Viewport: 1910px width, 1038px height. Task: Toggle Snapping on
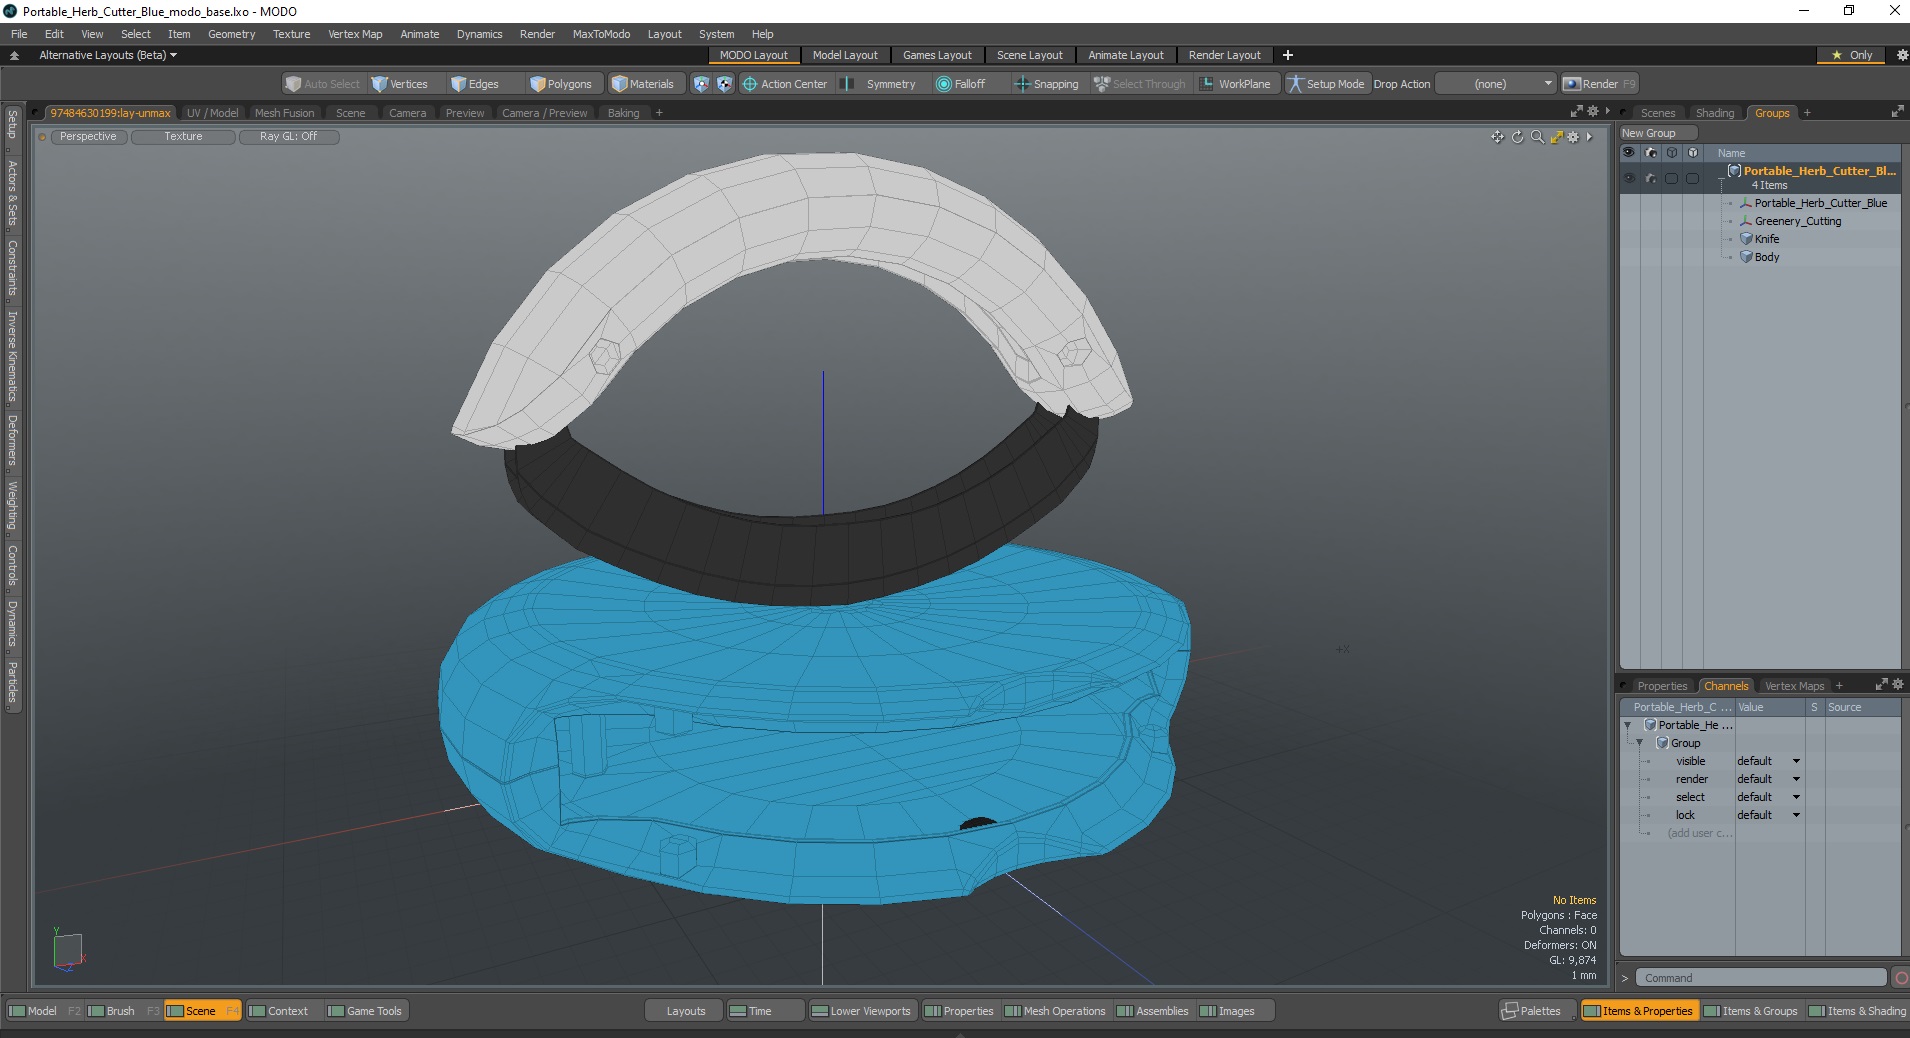1046,84
